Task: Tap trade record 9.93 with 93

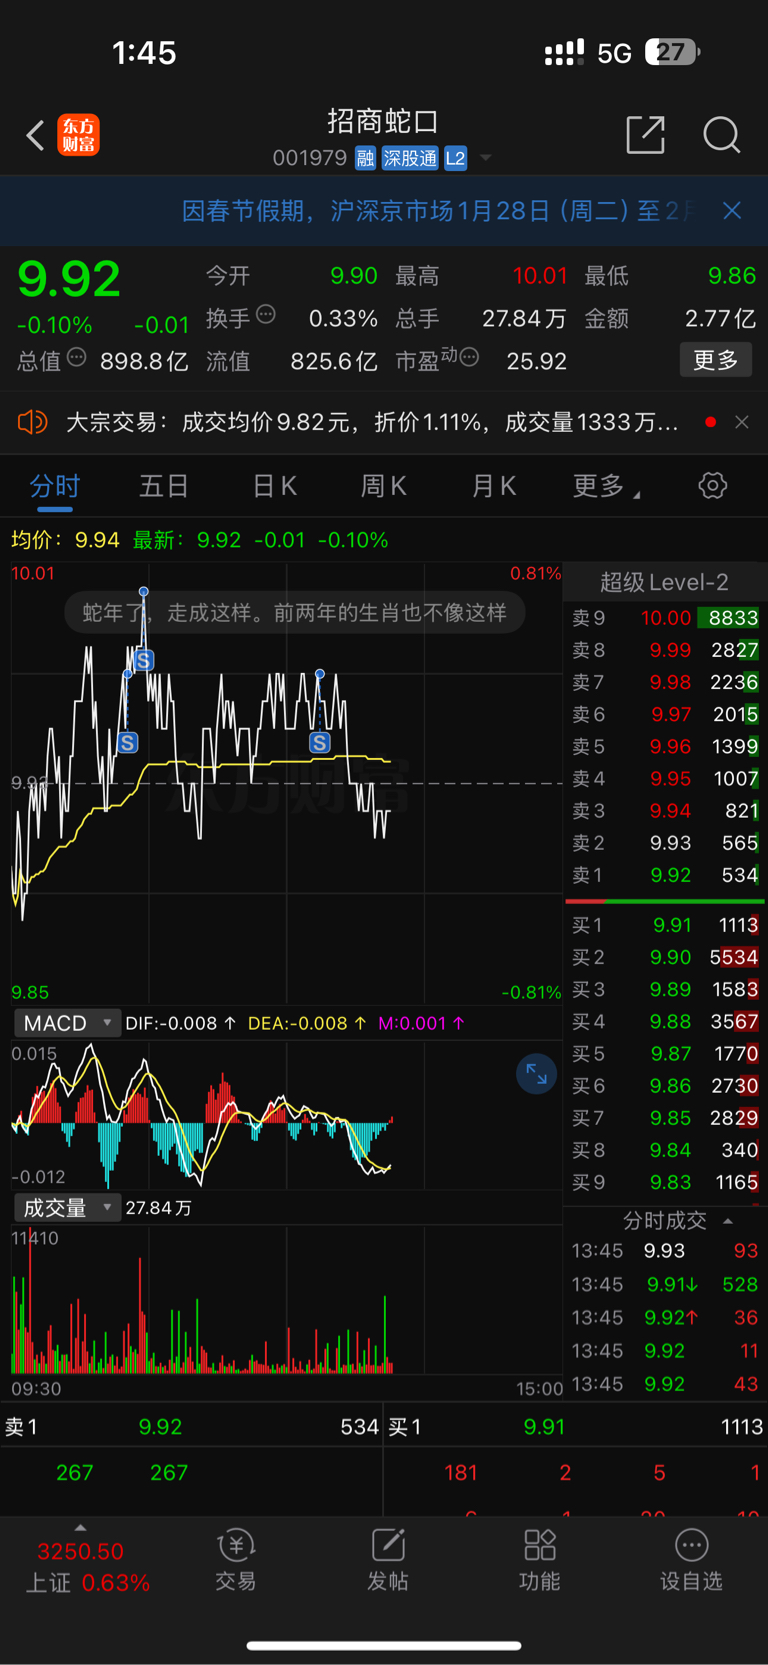Action: (665, 1251)
